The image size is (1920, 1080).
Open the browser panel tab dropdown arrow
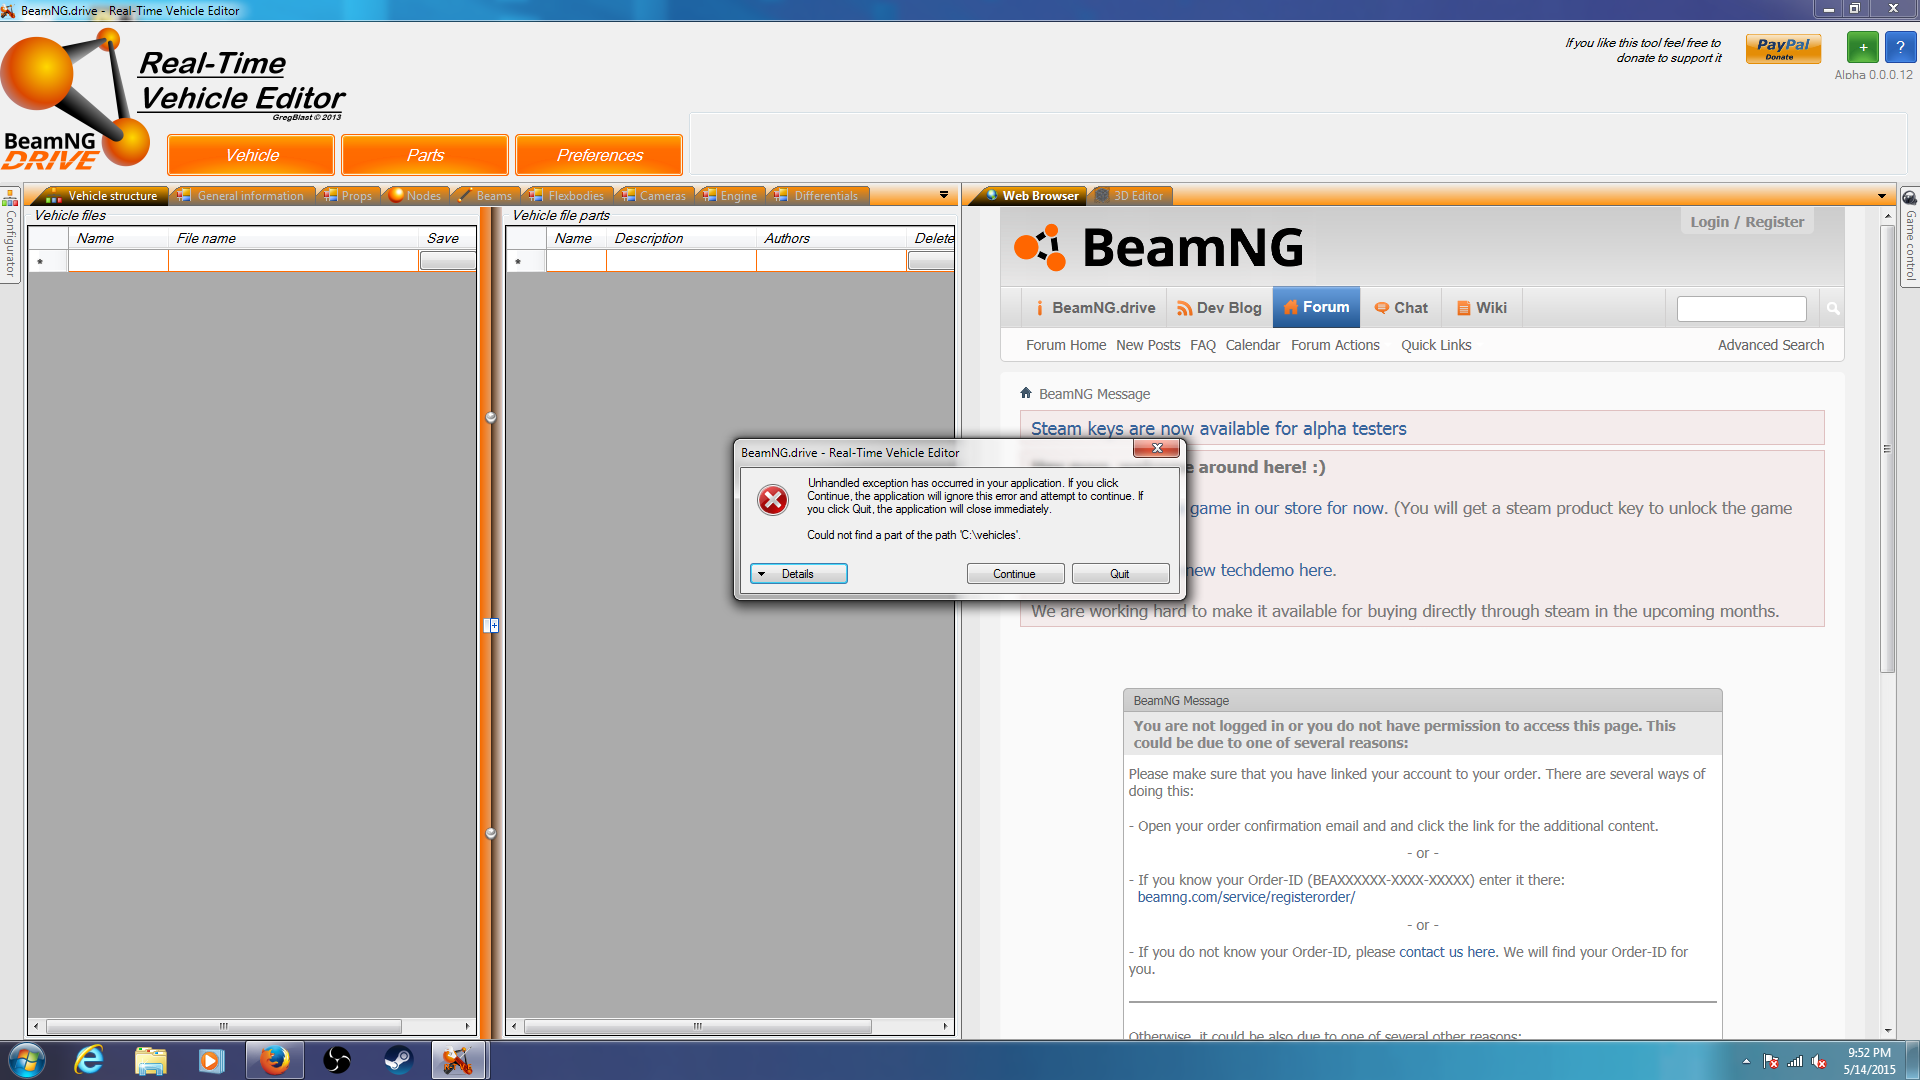pos(1881,196)
